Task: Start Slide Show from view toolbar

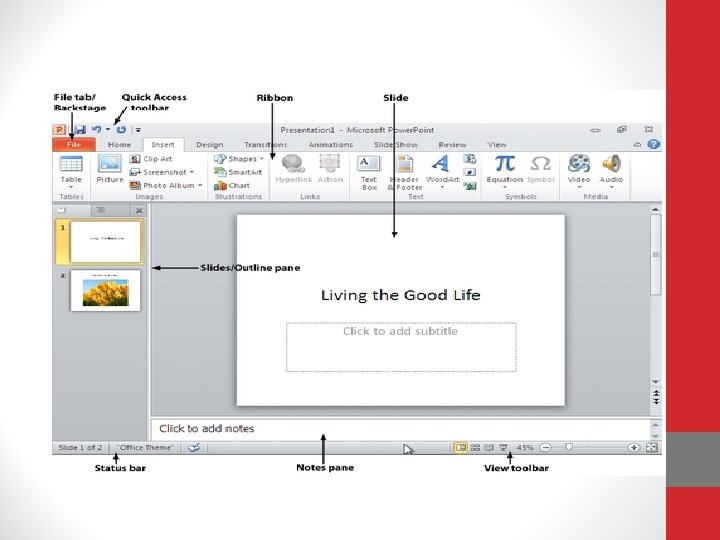Action: tap(504, 447)
